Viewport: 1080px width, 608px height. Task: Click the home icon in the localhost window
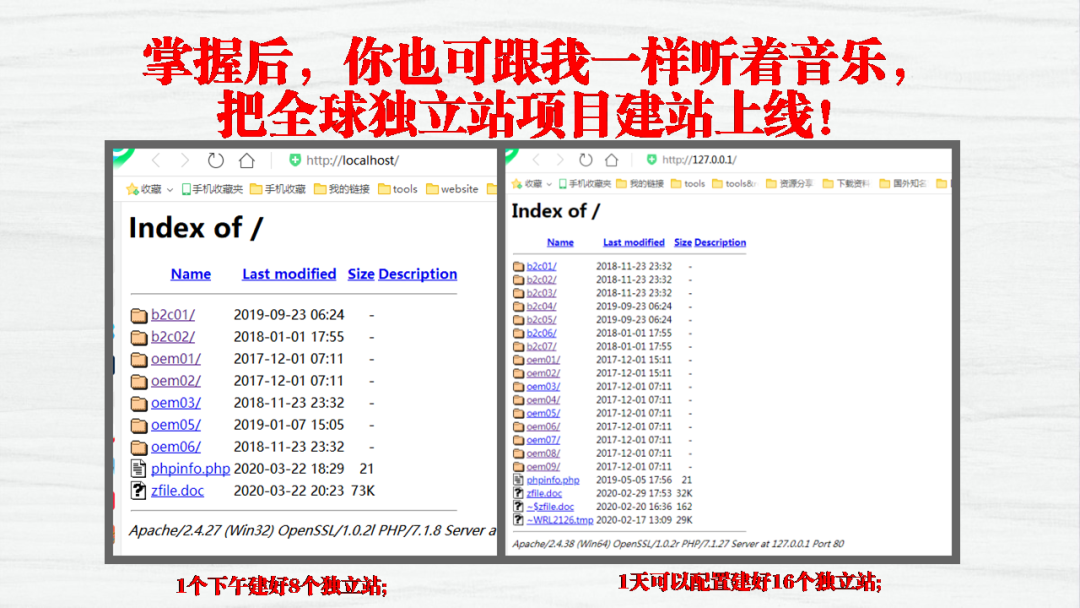tap(245, 160)
